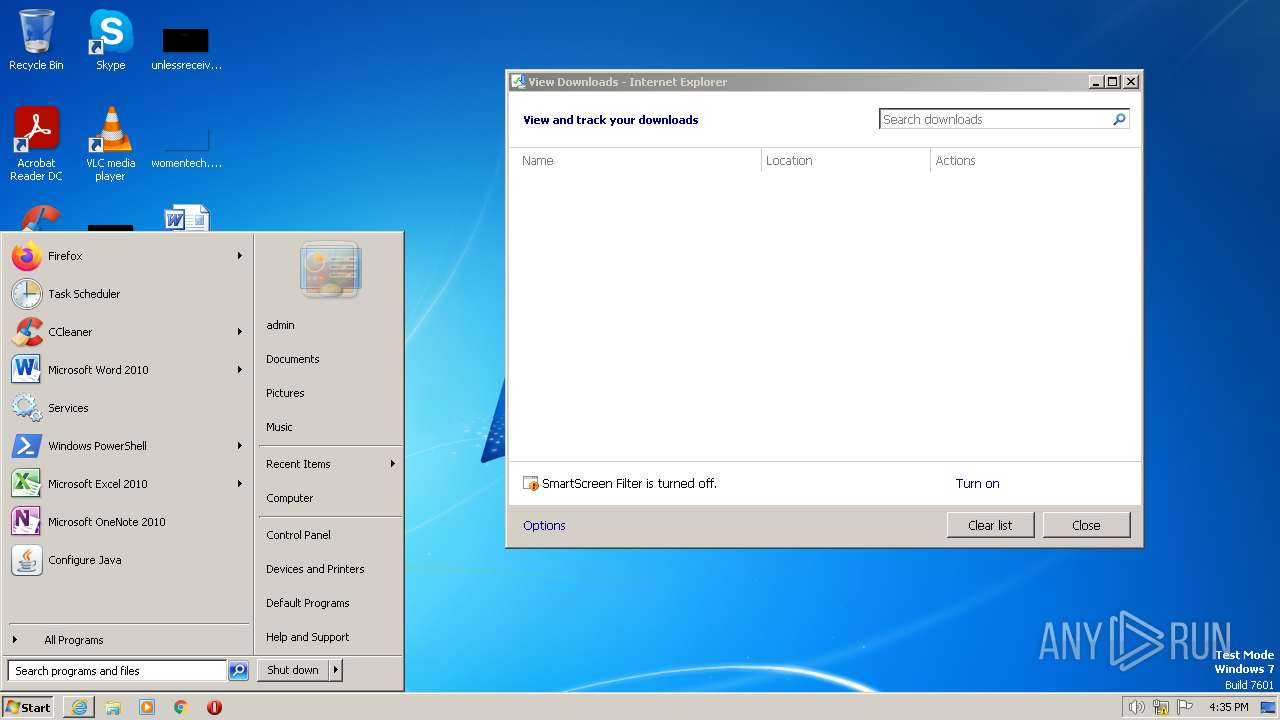Open the Action Center flag tray icon
Viewport: 1280px width, 720px height.
coord(1185,707)
